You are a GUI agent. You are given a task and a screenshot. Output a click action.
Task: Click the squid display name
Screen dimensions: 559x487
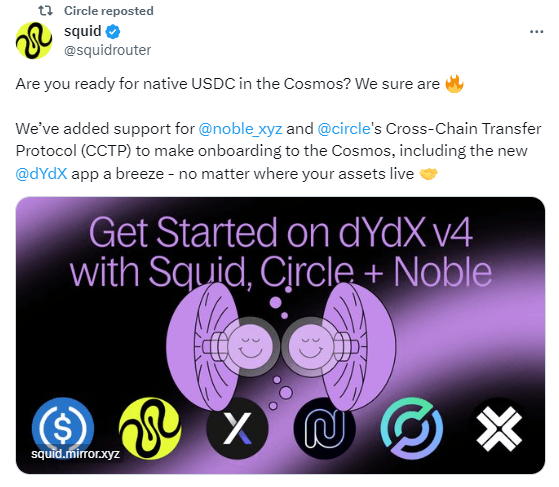[x=83, y=31]
